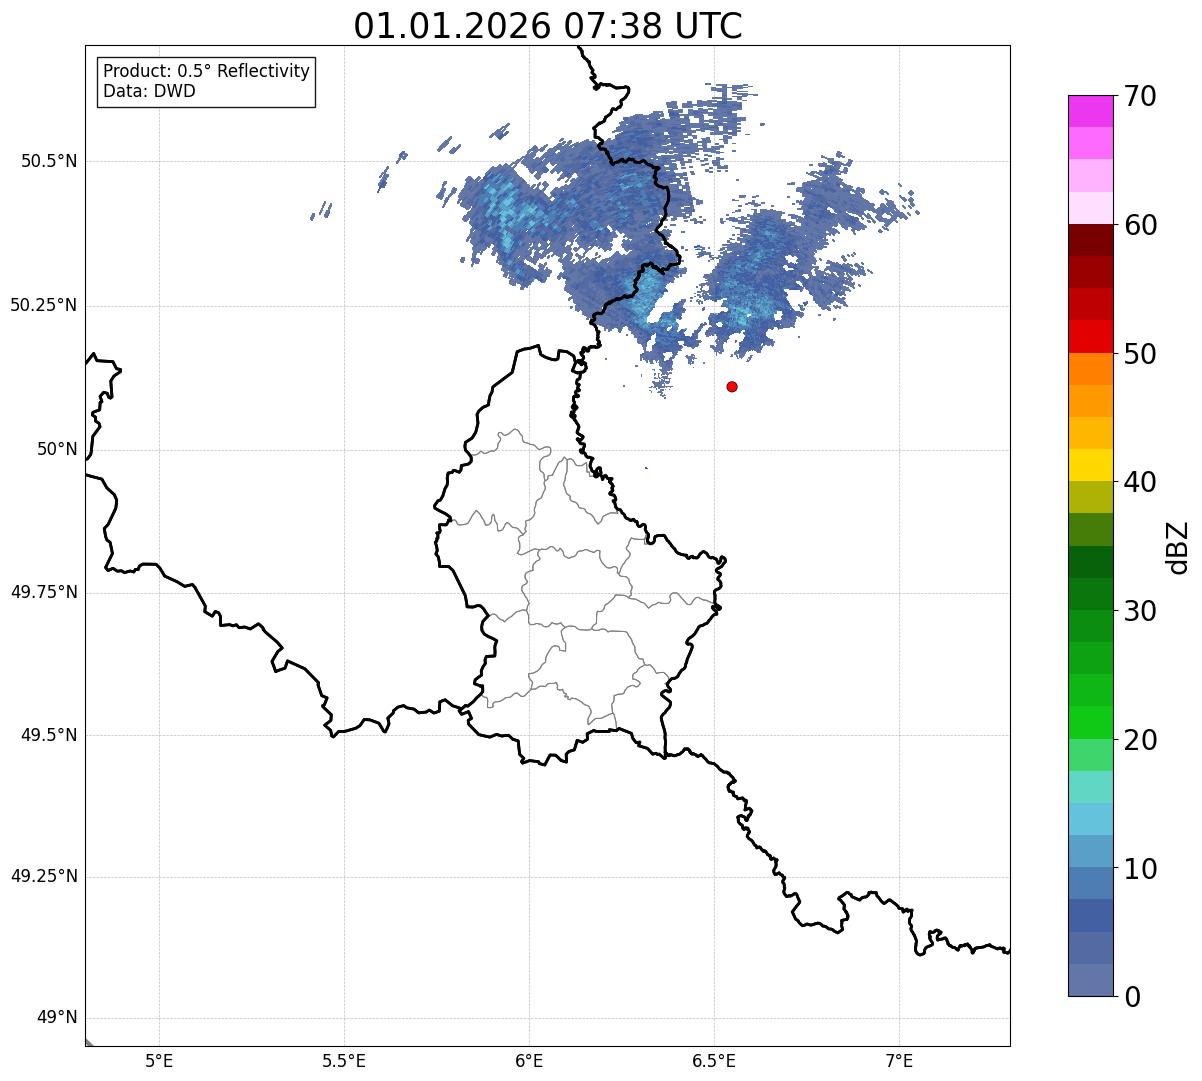Viewport: 1202px width, 1081px height.
Task: Click the bright green colorbar segment at 20
Action: (1090, 722)
